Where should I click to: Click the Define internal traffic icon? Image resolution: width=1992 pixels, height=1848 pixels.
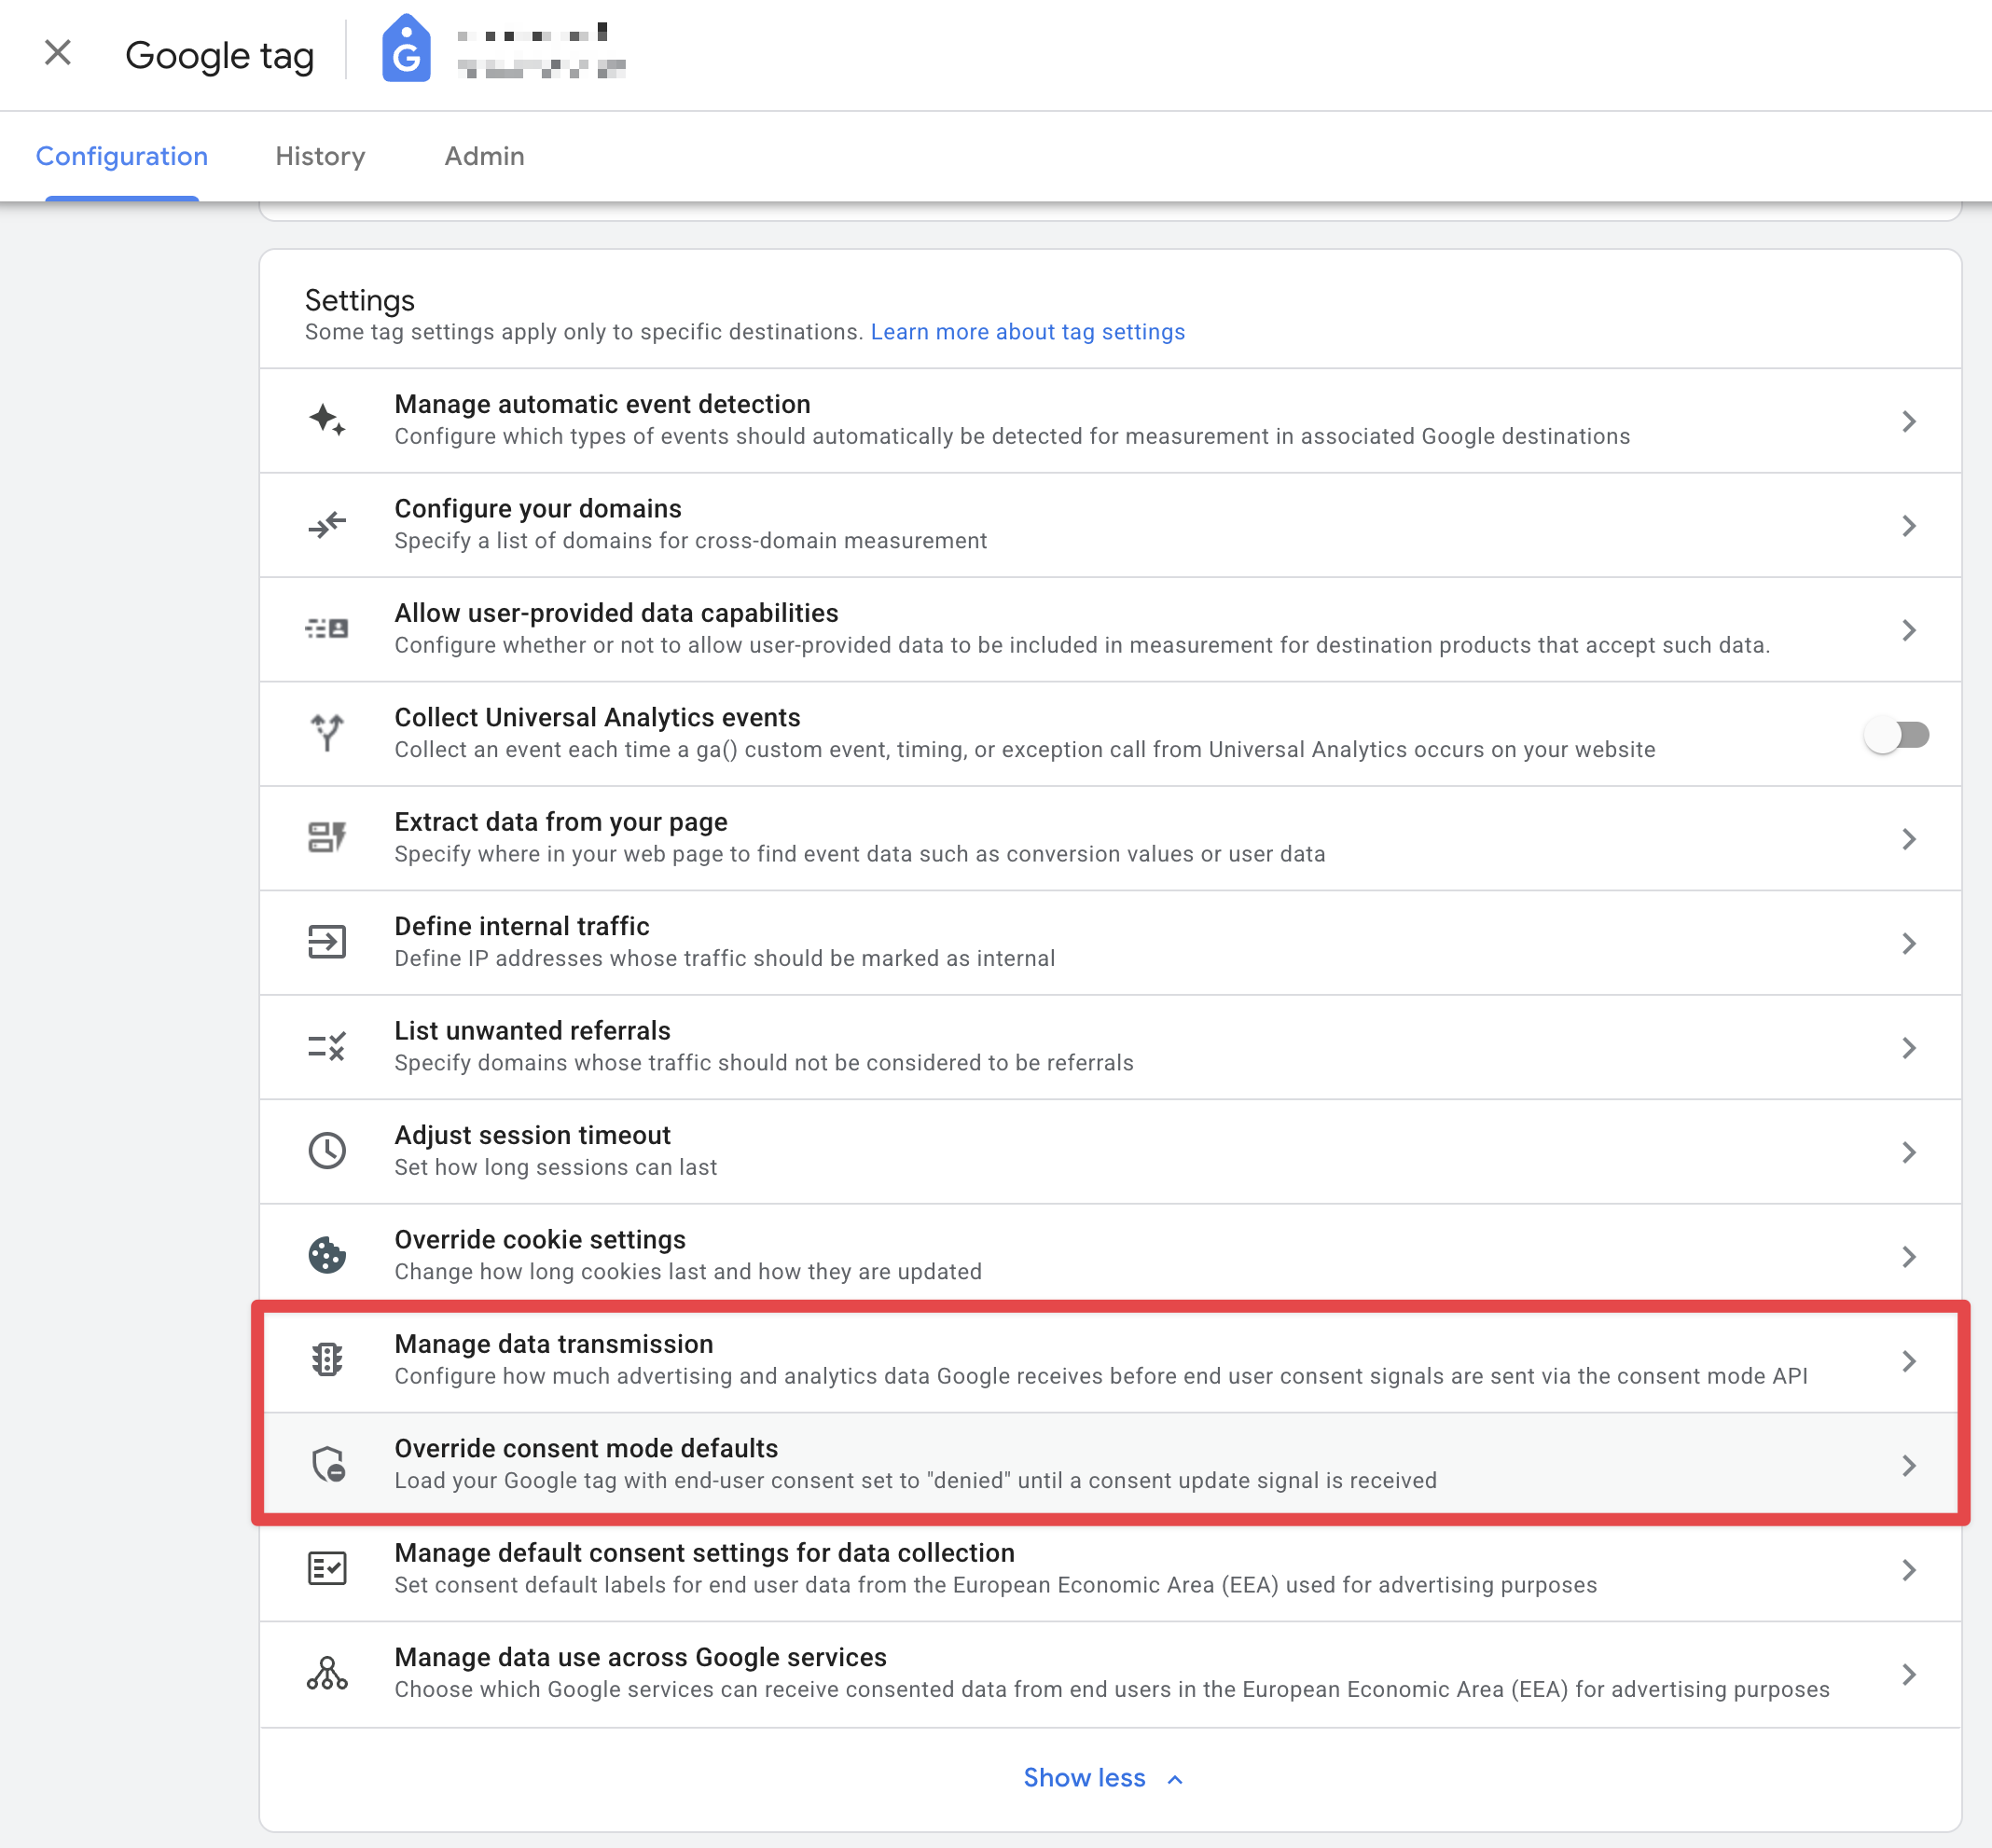point(327,942)
